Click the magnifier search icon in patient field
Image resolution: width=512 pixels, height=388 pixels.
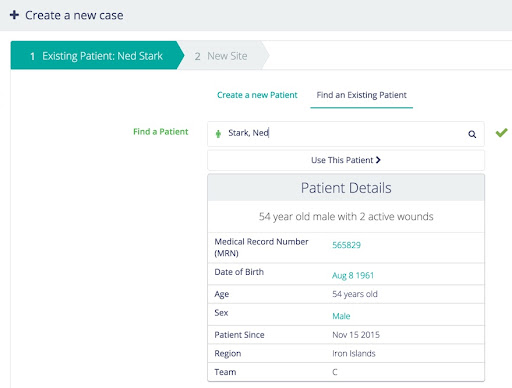[472, 134]
